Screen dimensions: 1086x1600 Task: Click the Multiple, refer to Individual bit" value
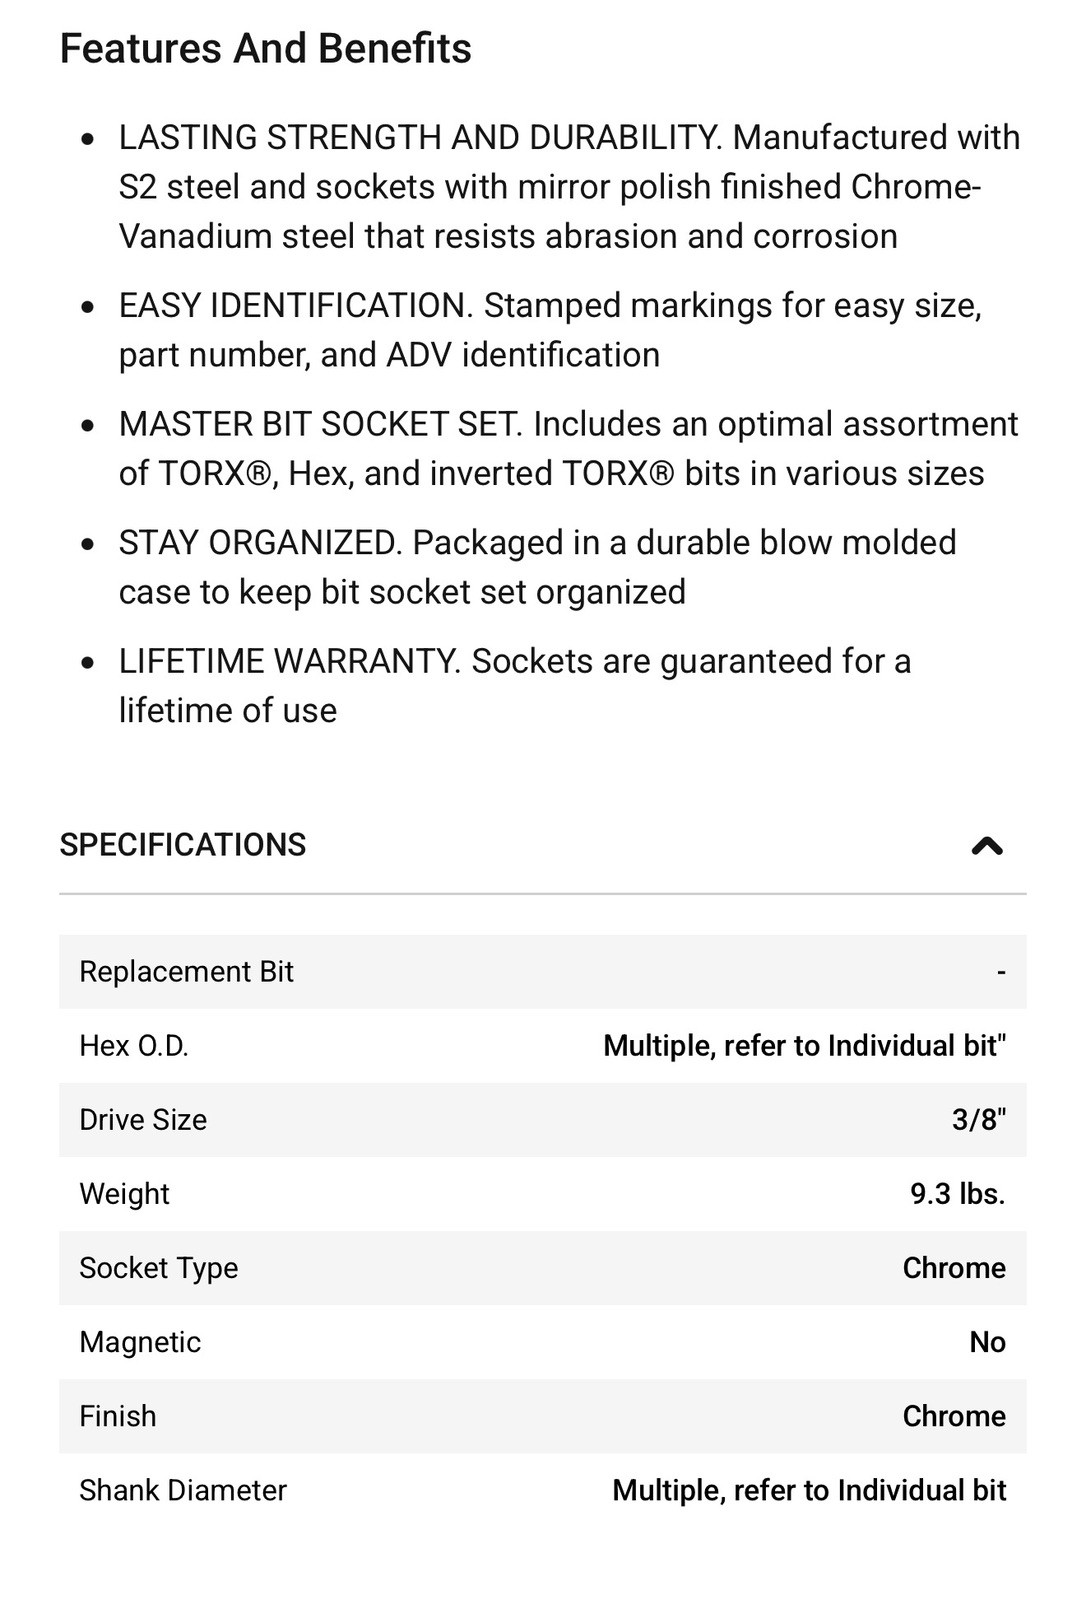point(805,1046)
